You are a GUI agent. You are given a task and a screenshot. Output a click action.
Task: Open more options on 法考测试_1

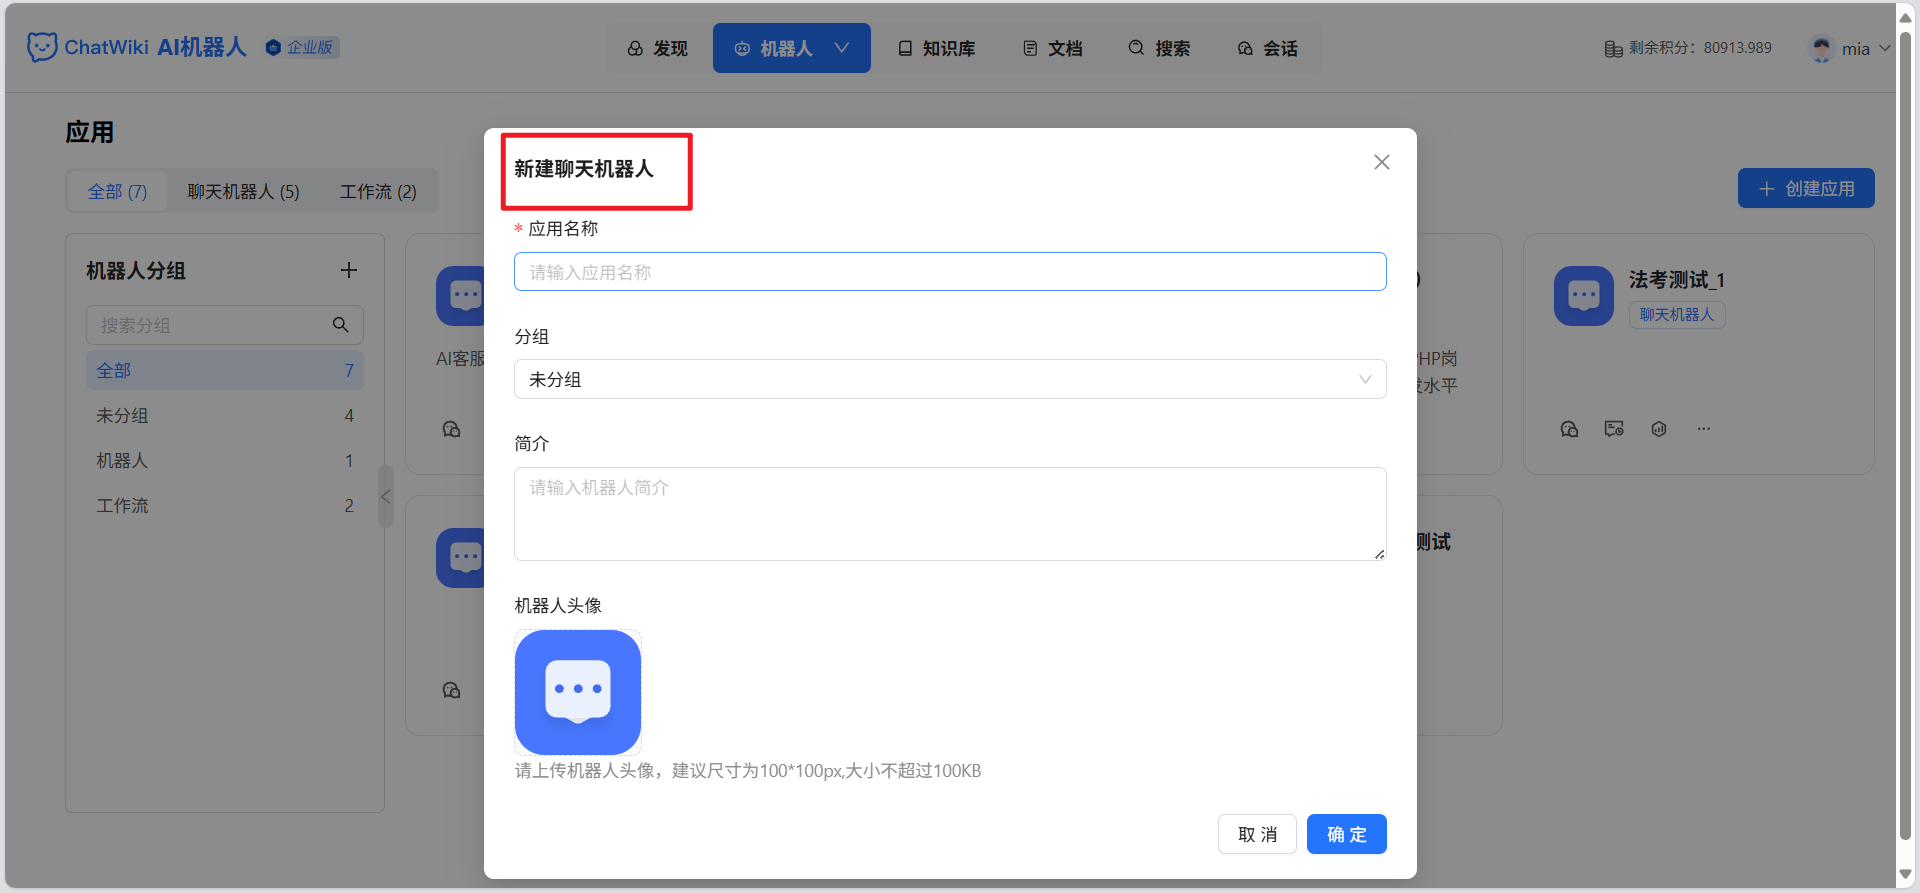1704,429
